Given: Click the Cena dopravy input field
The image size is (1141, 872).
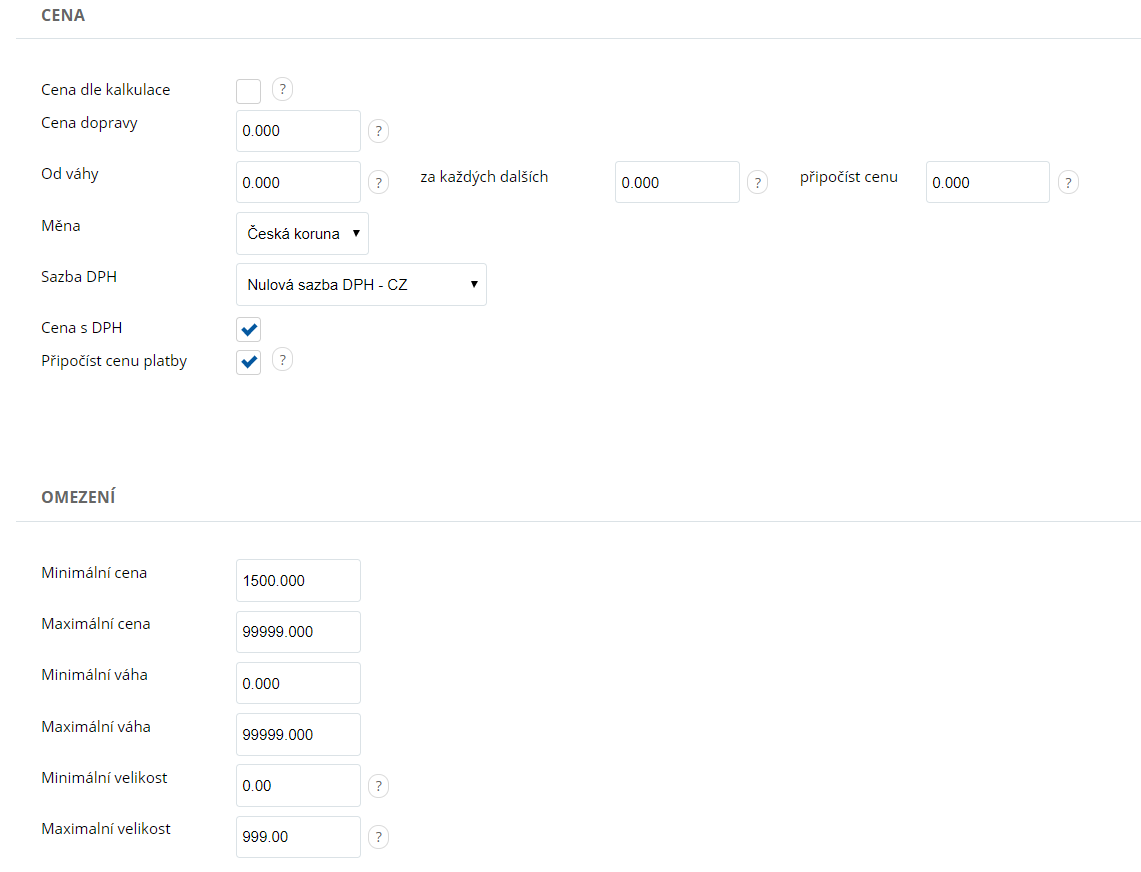Looking at the screenshot, I should (x=298, y=131).
